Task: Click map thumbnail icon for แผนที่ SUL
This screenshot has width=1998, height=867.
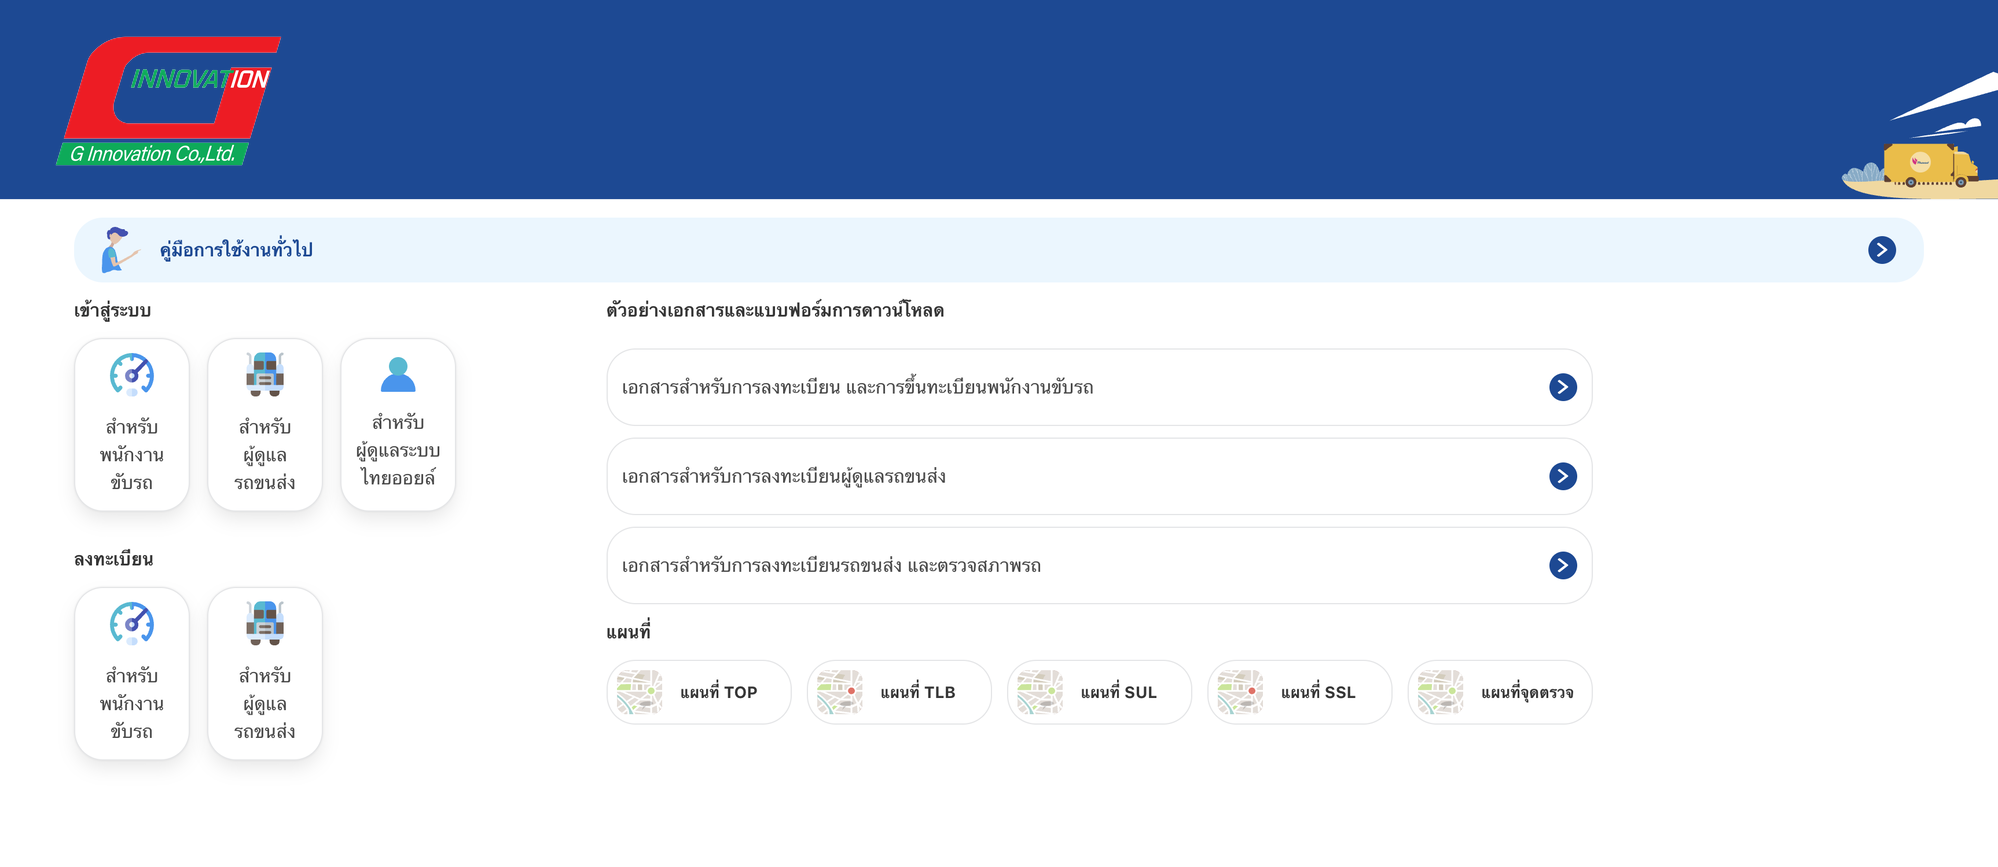Action: [1040, 692]
